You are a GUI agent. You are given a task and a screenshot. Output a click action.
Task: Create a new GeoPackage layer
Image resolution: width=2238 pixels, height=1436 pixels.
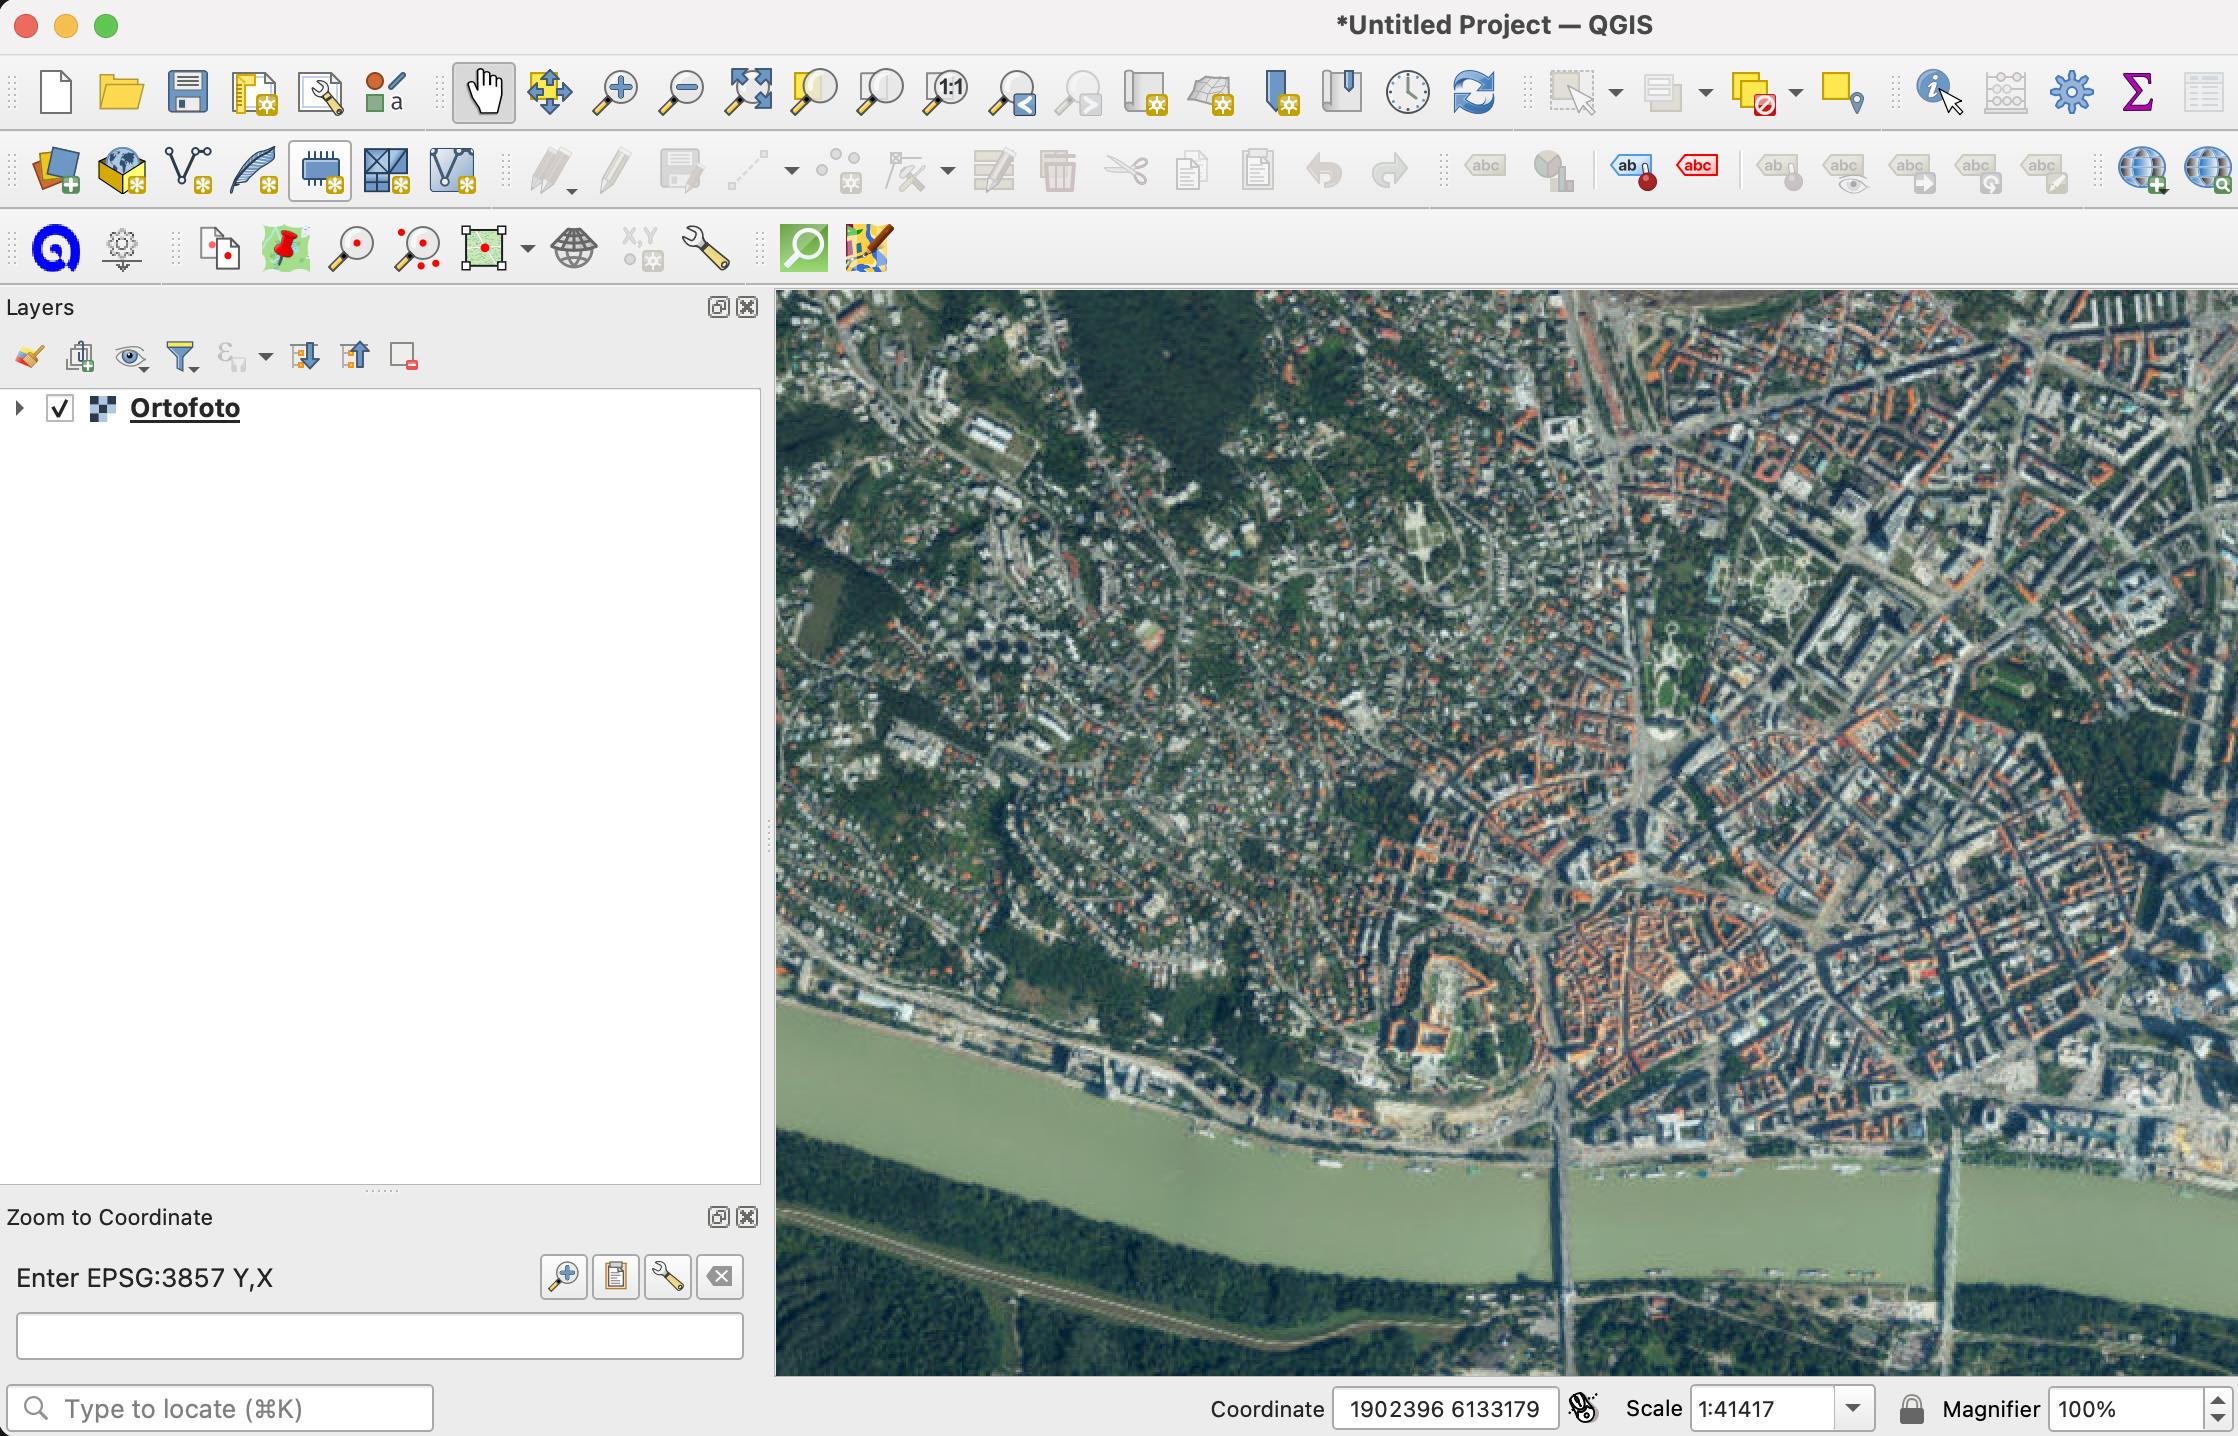coord(122,170)
